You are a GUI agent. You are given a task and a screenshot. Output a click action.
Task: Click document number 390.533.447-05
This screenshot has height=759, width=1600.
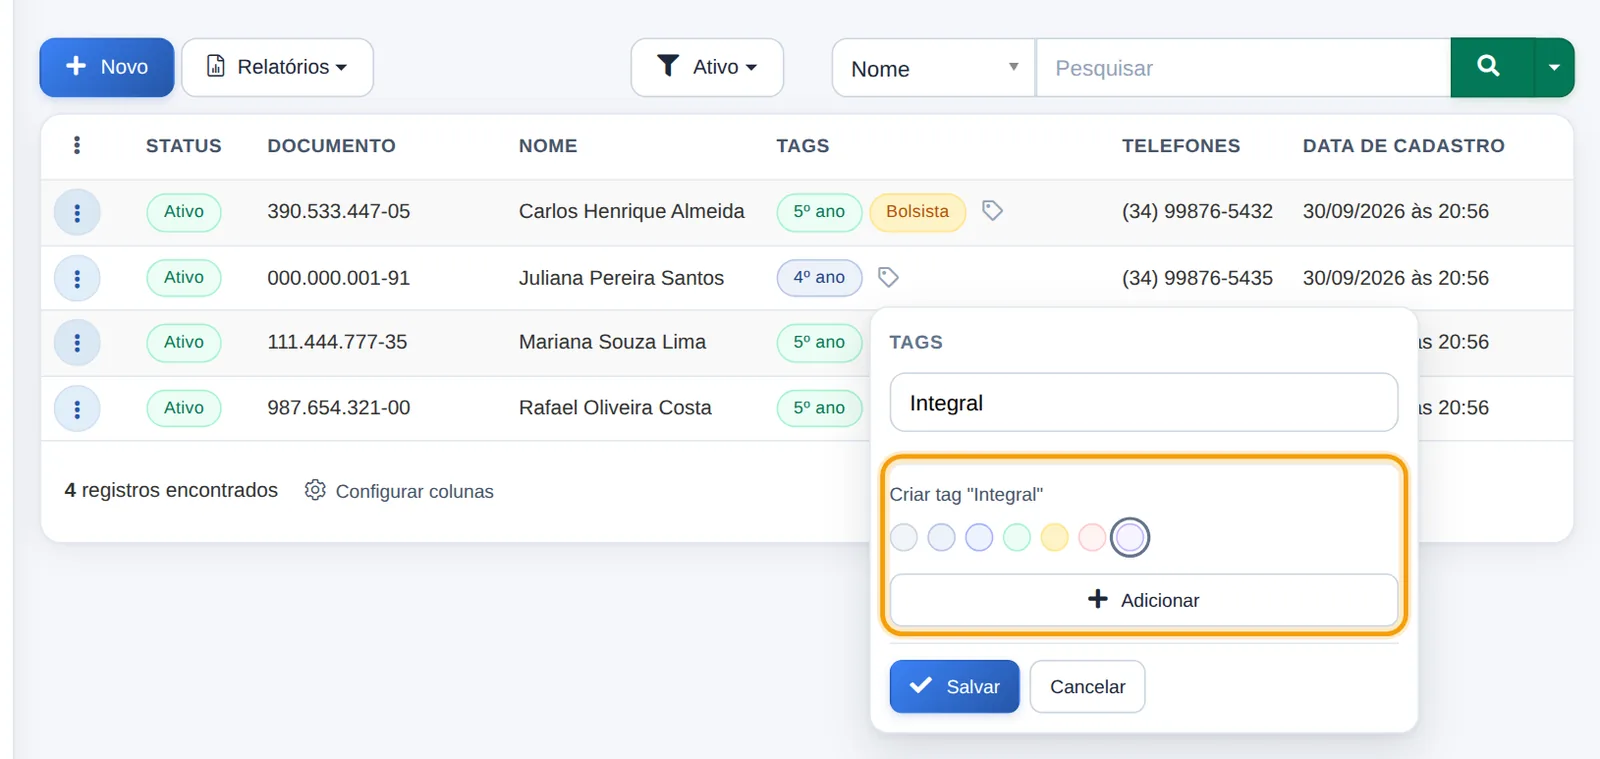[339, 212]
